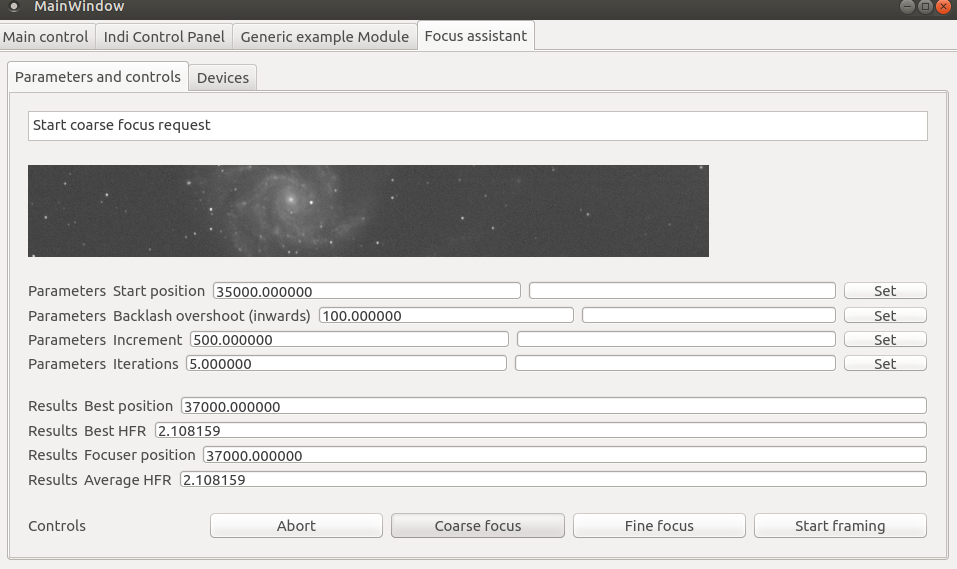Click the Start position value 35000.000000
957x569 pixels.
[367, 291]
